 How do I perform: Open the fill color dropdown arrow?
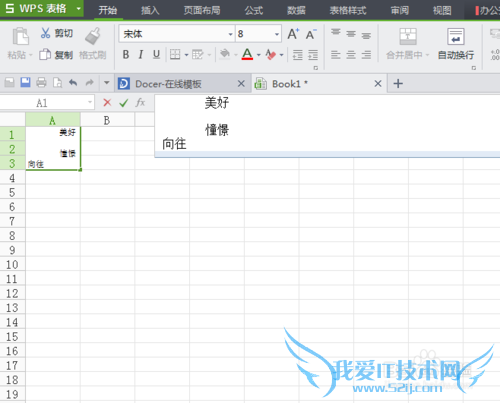pyautogui.click(x=236, y=55)
